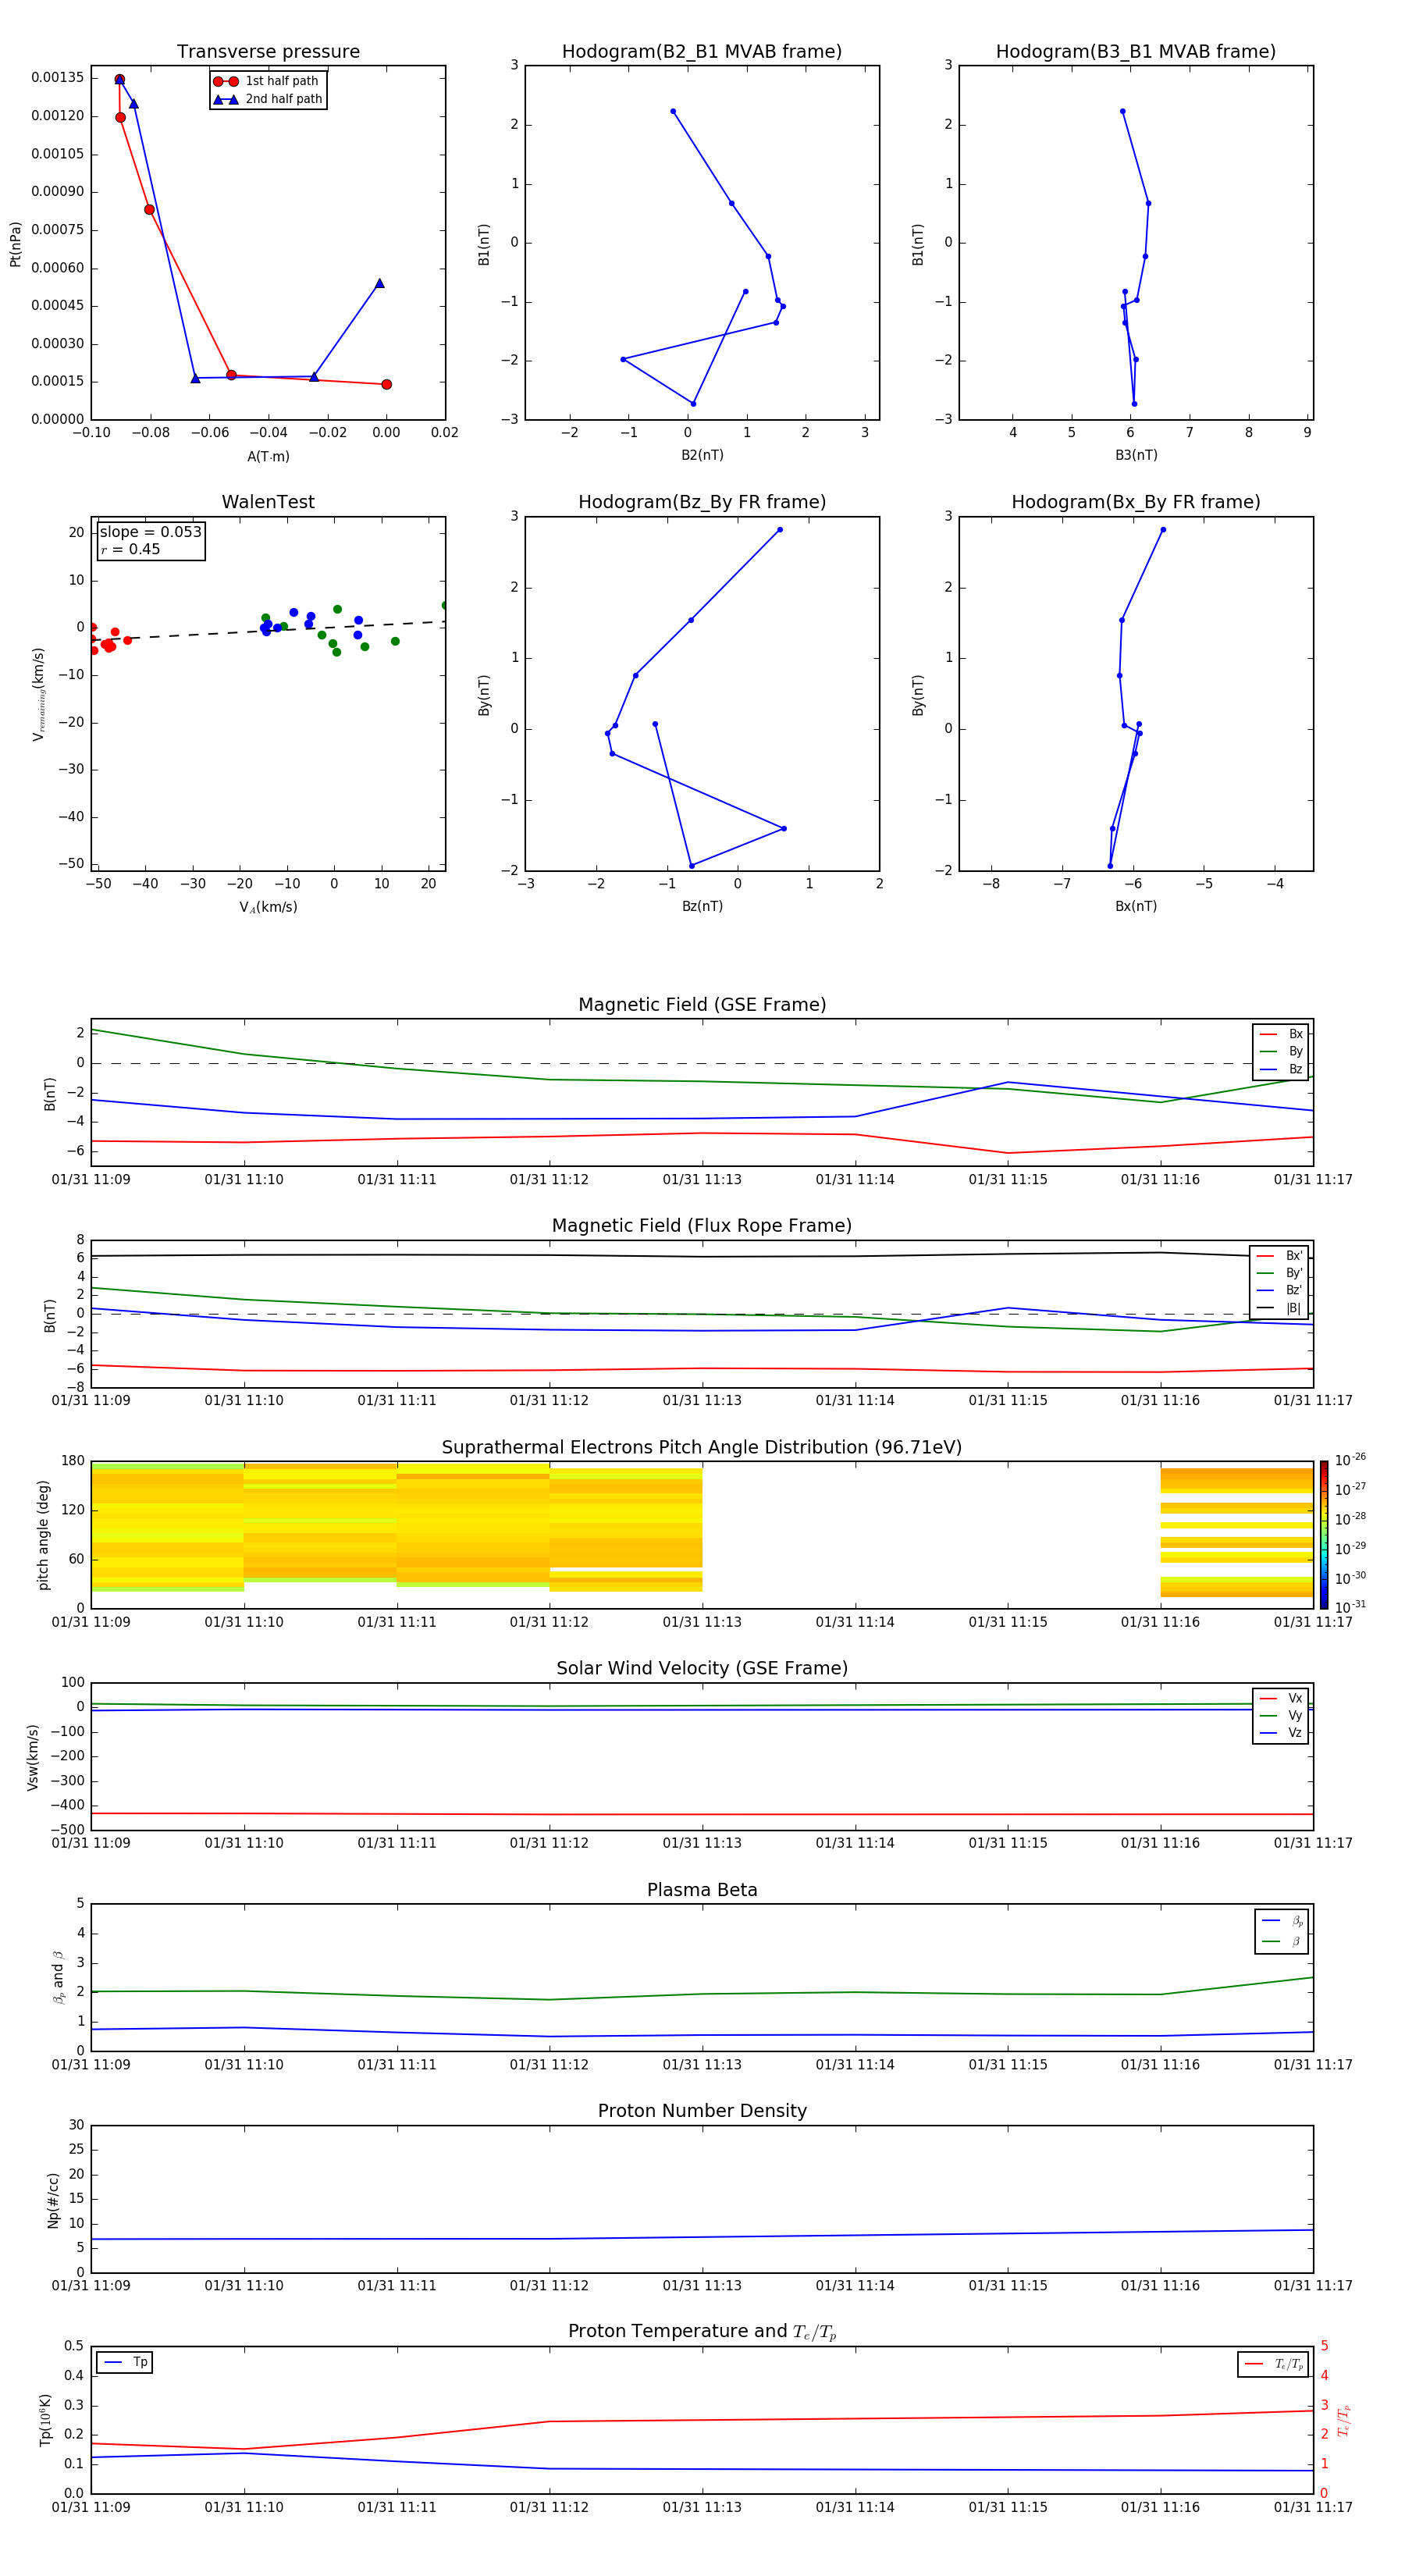
Task: Click the 'A(T·m)' axis label
Action: 268,457
